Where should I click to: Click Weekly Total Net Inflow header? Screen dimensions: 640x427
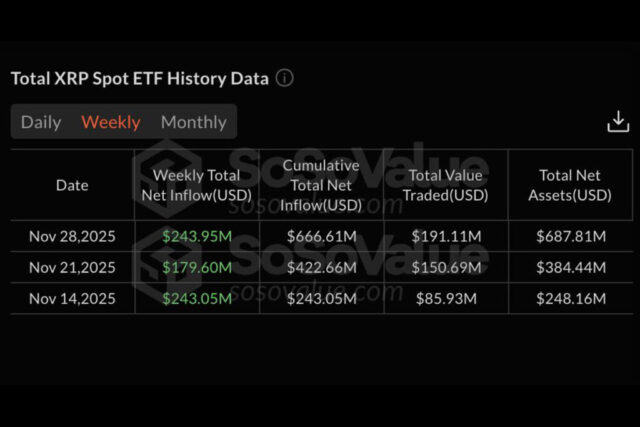pos(197,185)
